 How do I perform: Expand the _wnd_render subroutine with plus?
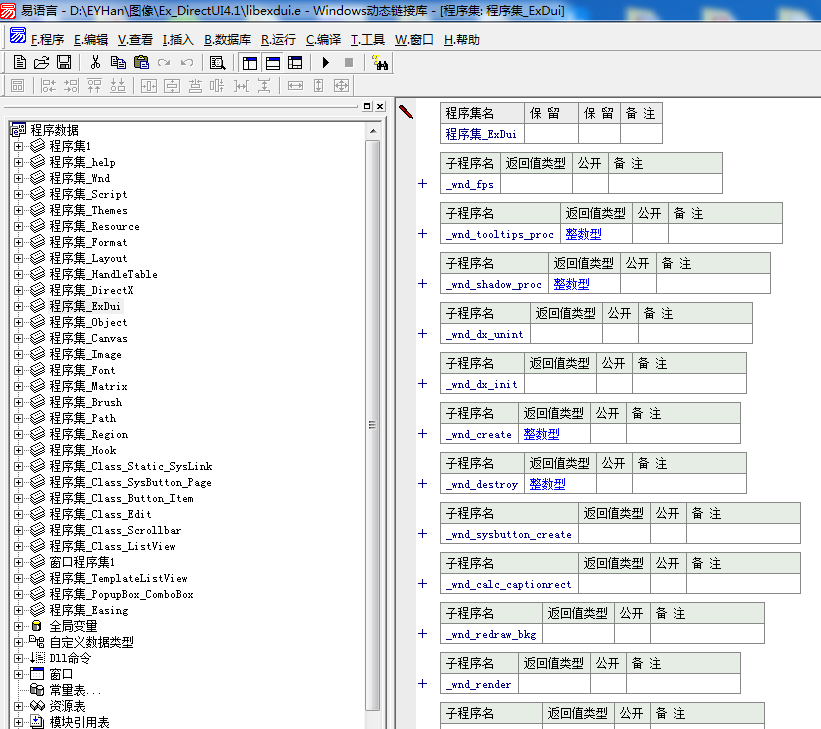(423, 683)
